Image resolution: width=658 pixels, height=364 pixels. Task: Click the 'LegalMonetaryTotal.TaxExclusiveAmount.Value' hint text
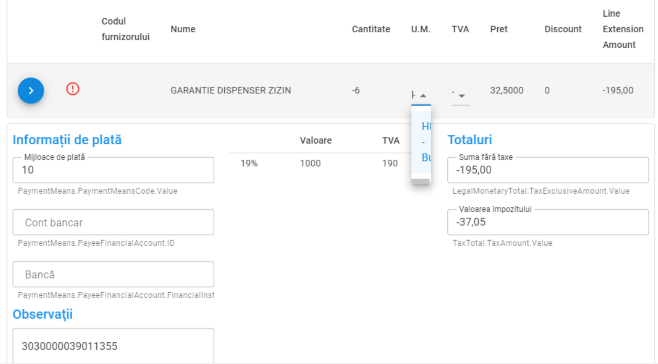pos(541,191)
